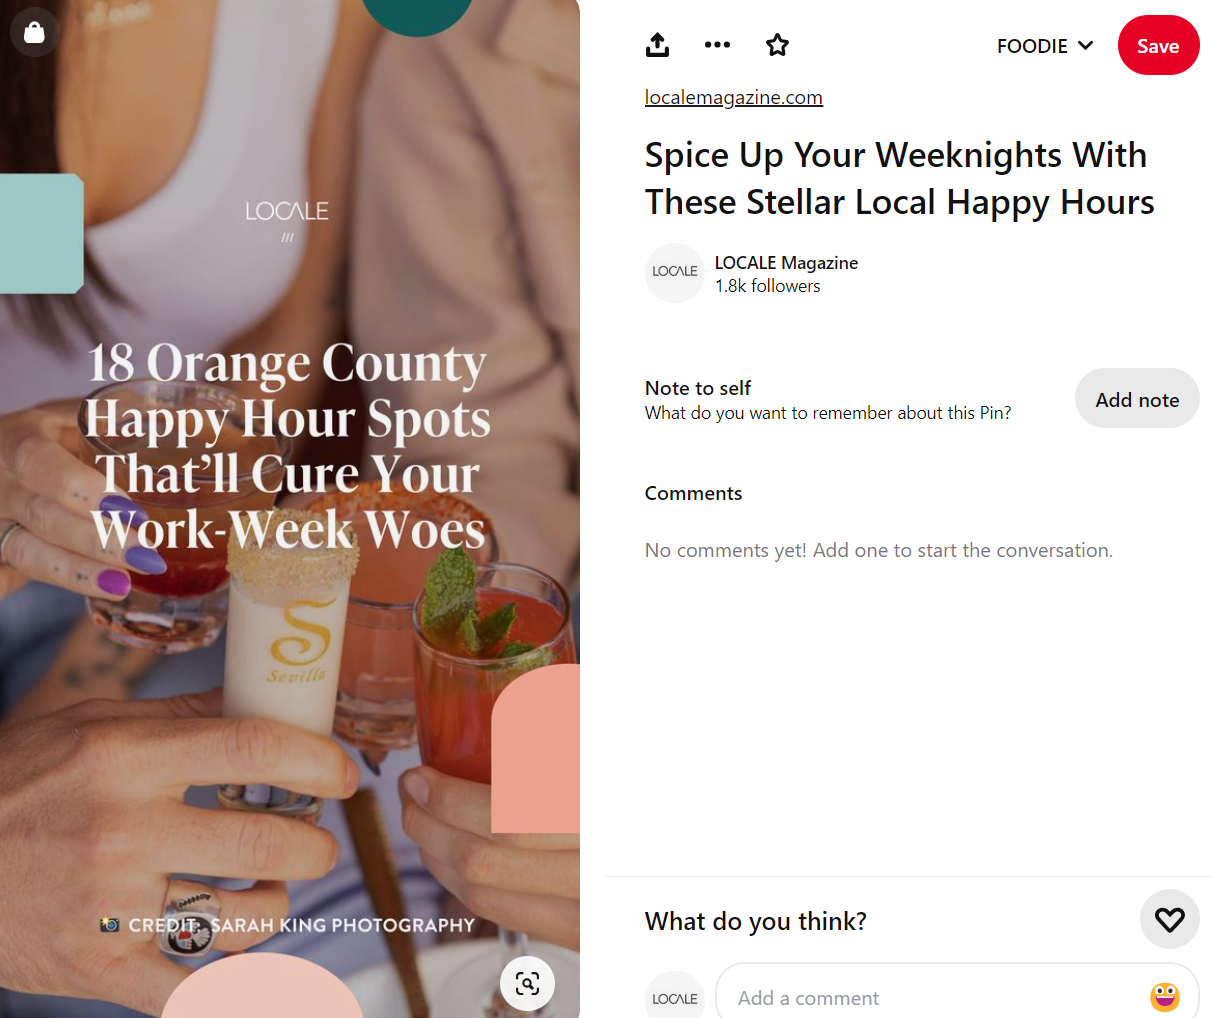Click the pin title about Stellar Local Happy Hours

(899, 178)
